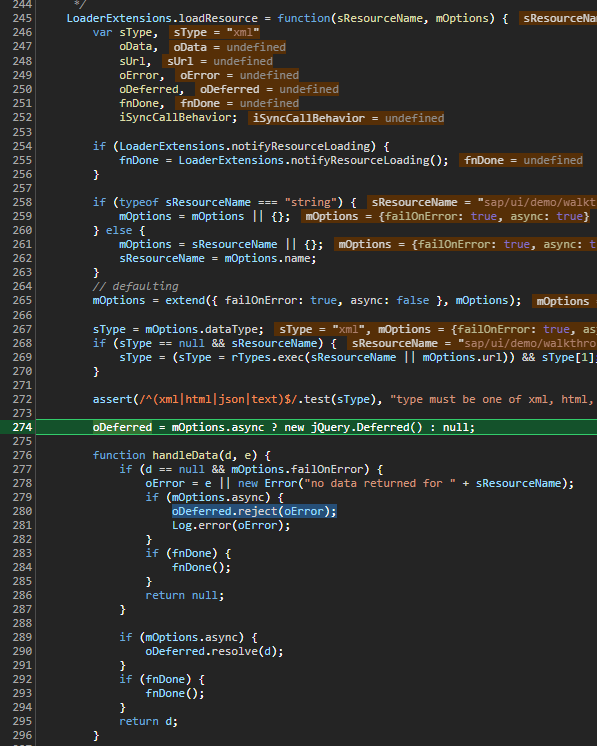Click inline value sType = "xml" on line 246
Viewport: 597px width, 746px height.
pos(216,32)
